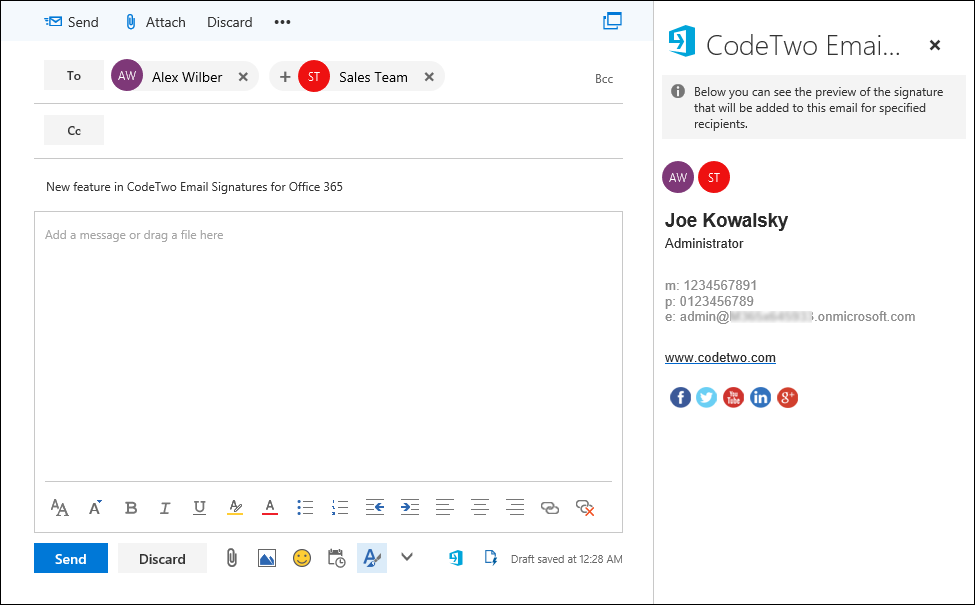Insert a hyperlink
This screenshot has height=605, width=975.
[550, 508]
